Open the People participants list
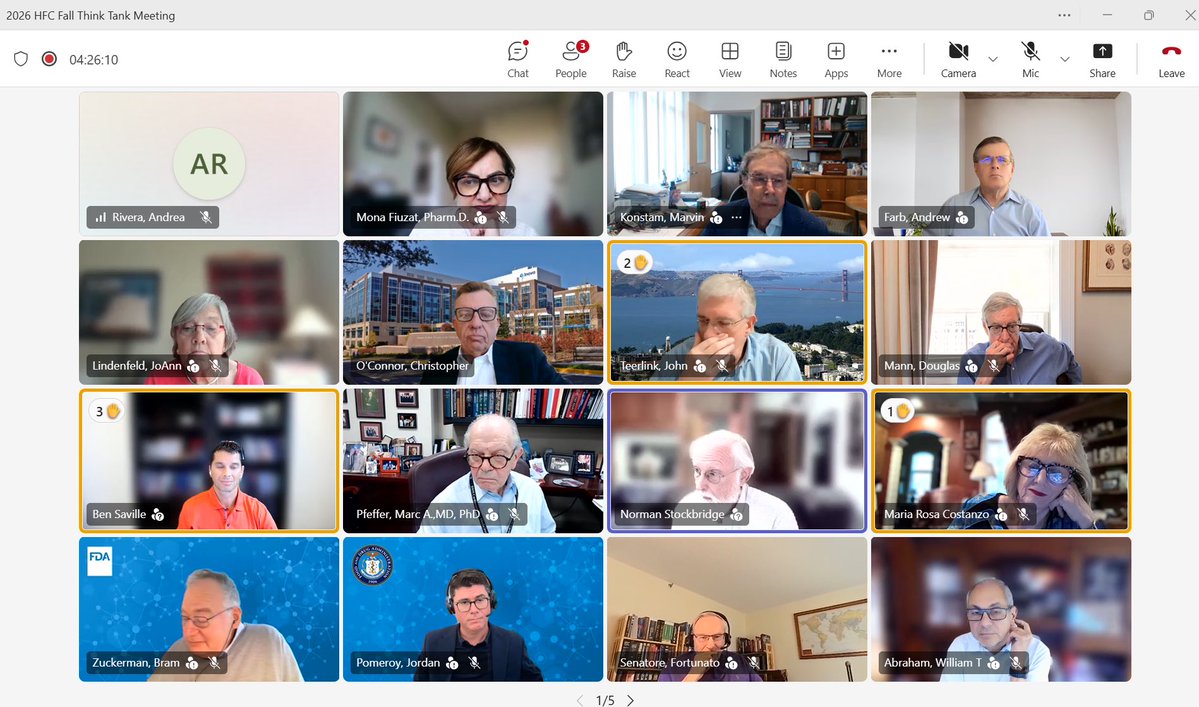The width and height of the screenshot is (1199, 707). pos(570,60)
